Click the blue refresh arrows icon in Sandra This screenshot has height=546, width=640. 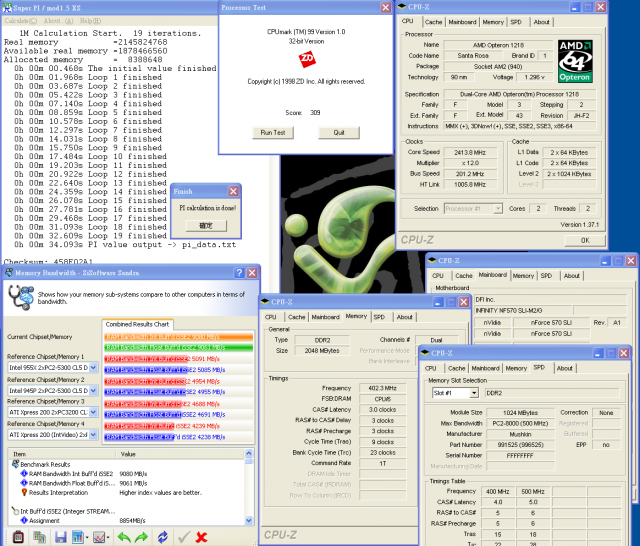click(x=162, y=537)
